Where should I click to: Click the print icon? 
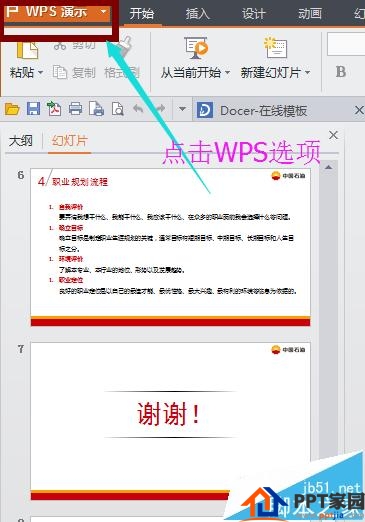click(75, 109)
